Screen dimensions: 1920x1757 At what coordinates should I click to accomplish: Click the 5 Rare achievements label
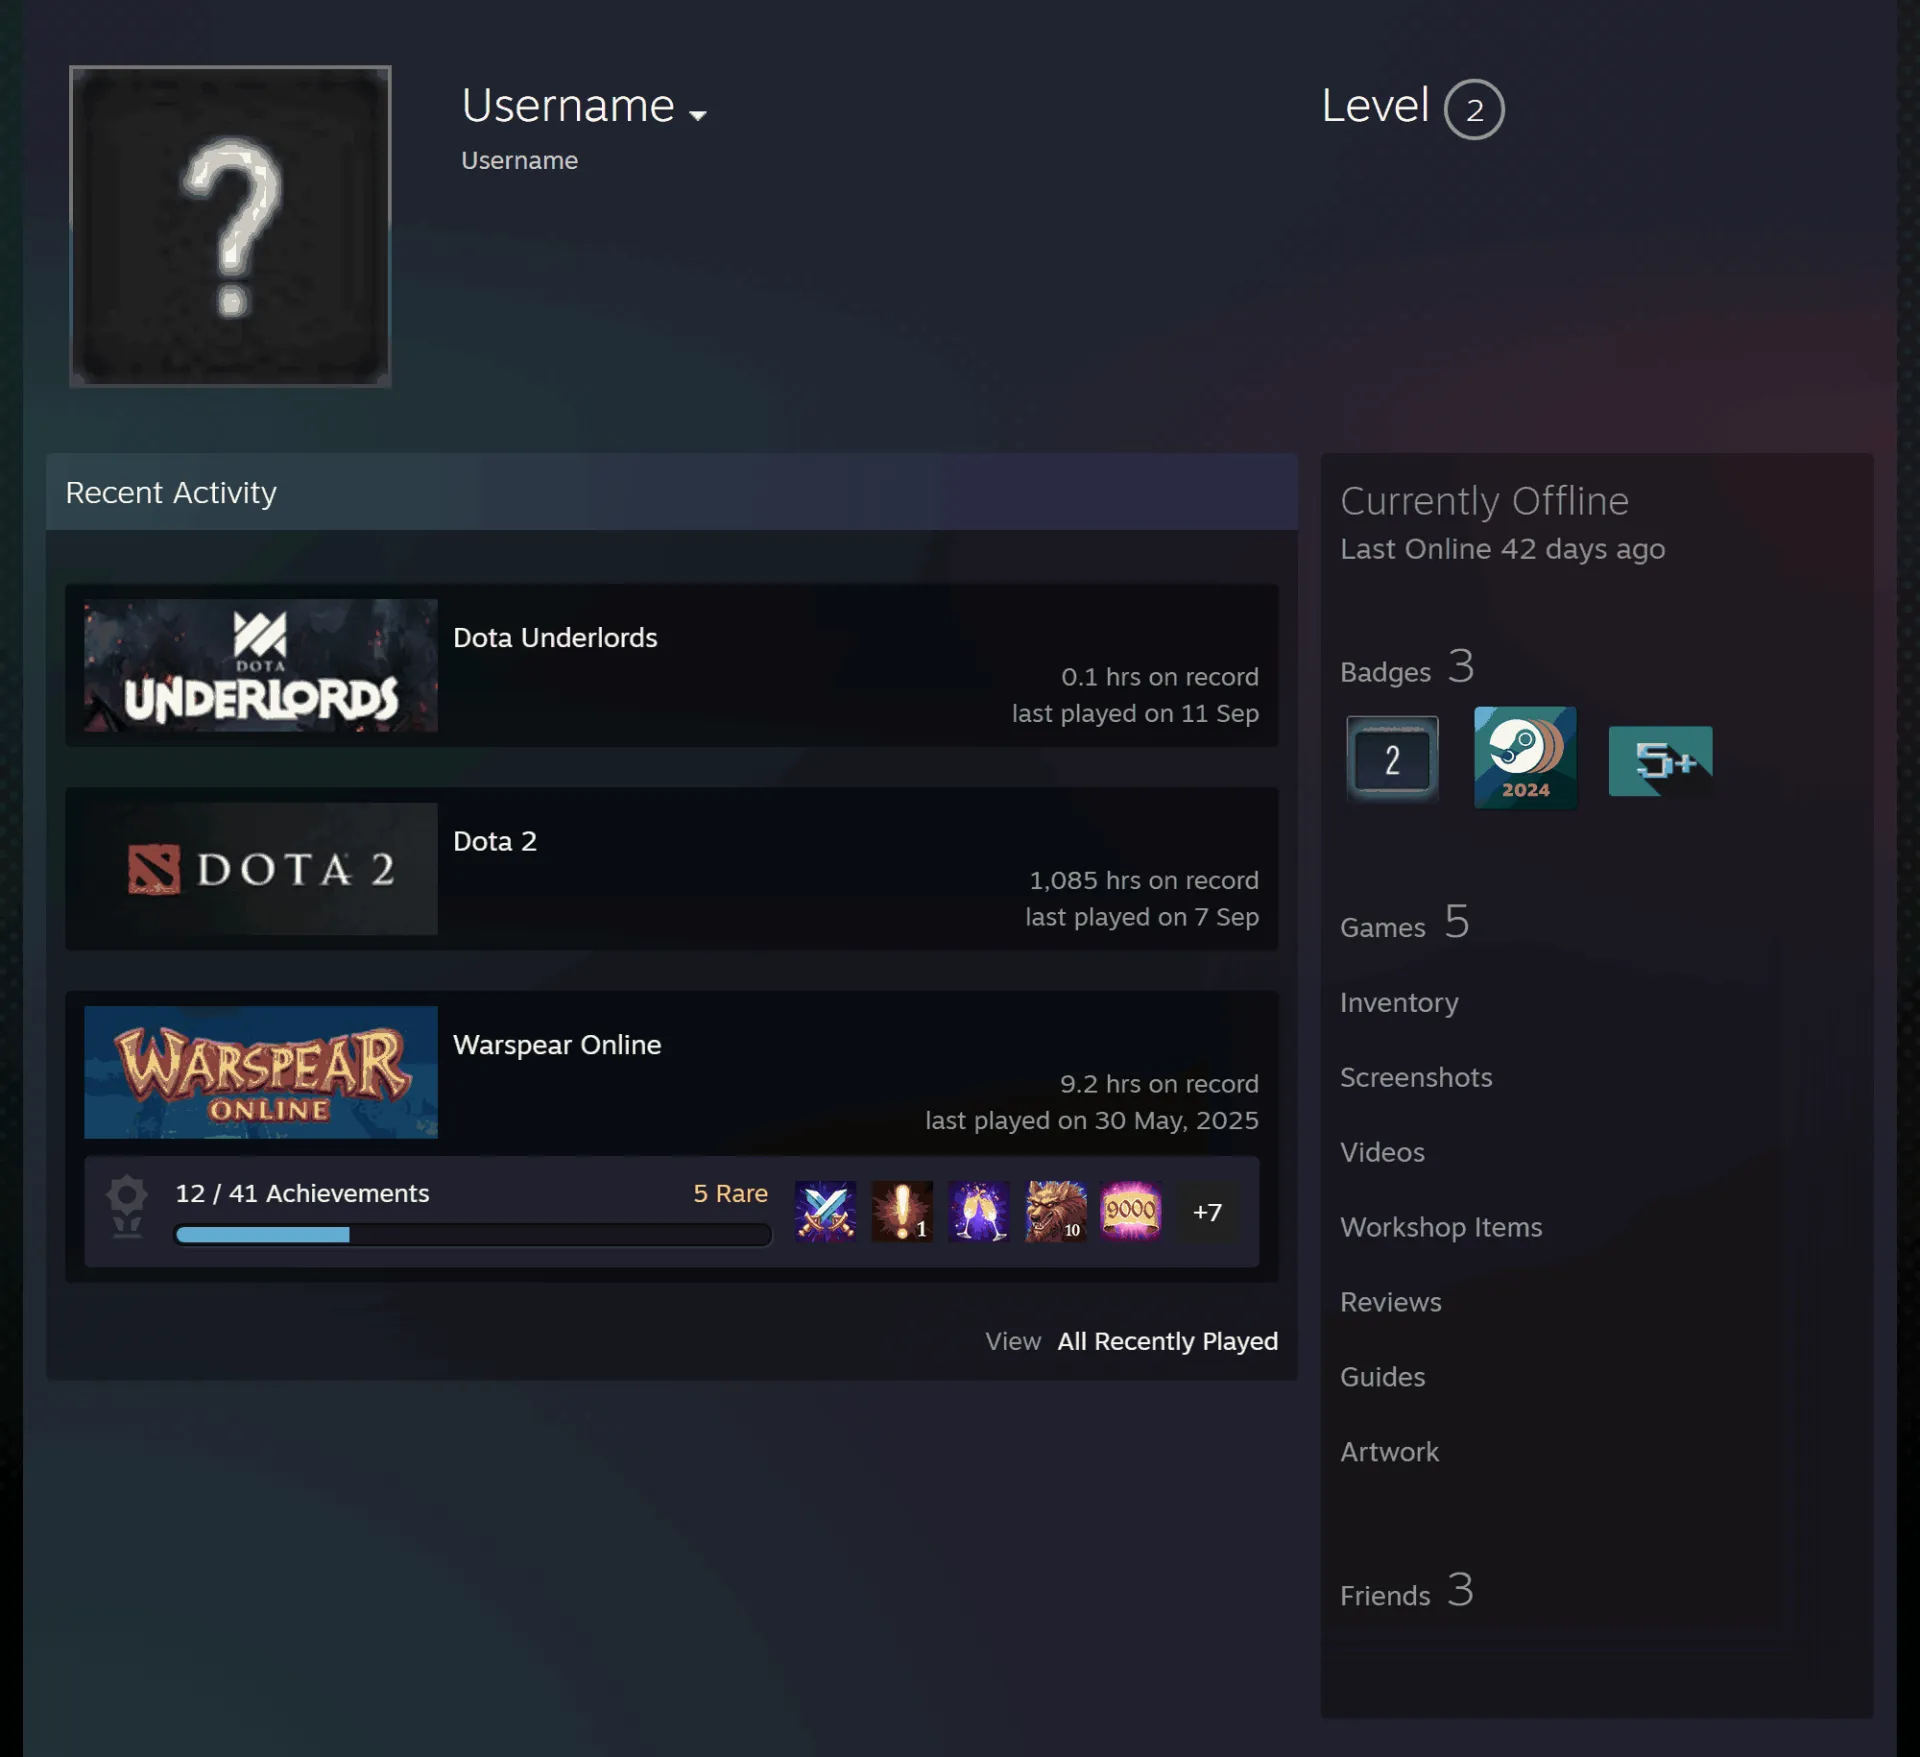click(730, 1193)
